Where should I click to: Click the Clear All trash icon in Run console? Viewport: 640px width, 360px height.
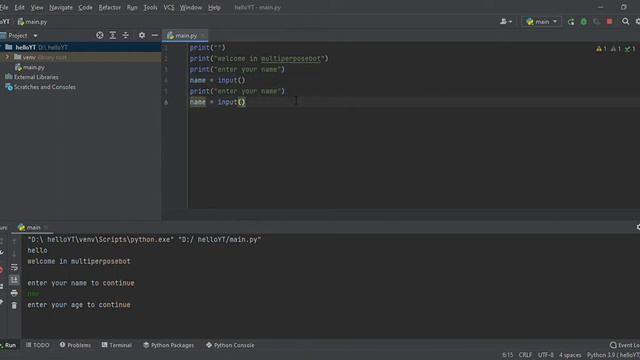coord(14,305)
